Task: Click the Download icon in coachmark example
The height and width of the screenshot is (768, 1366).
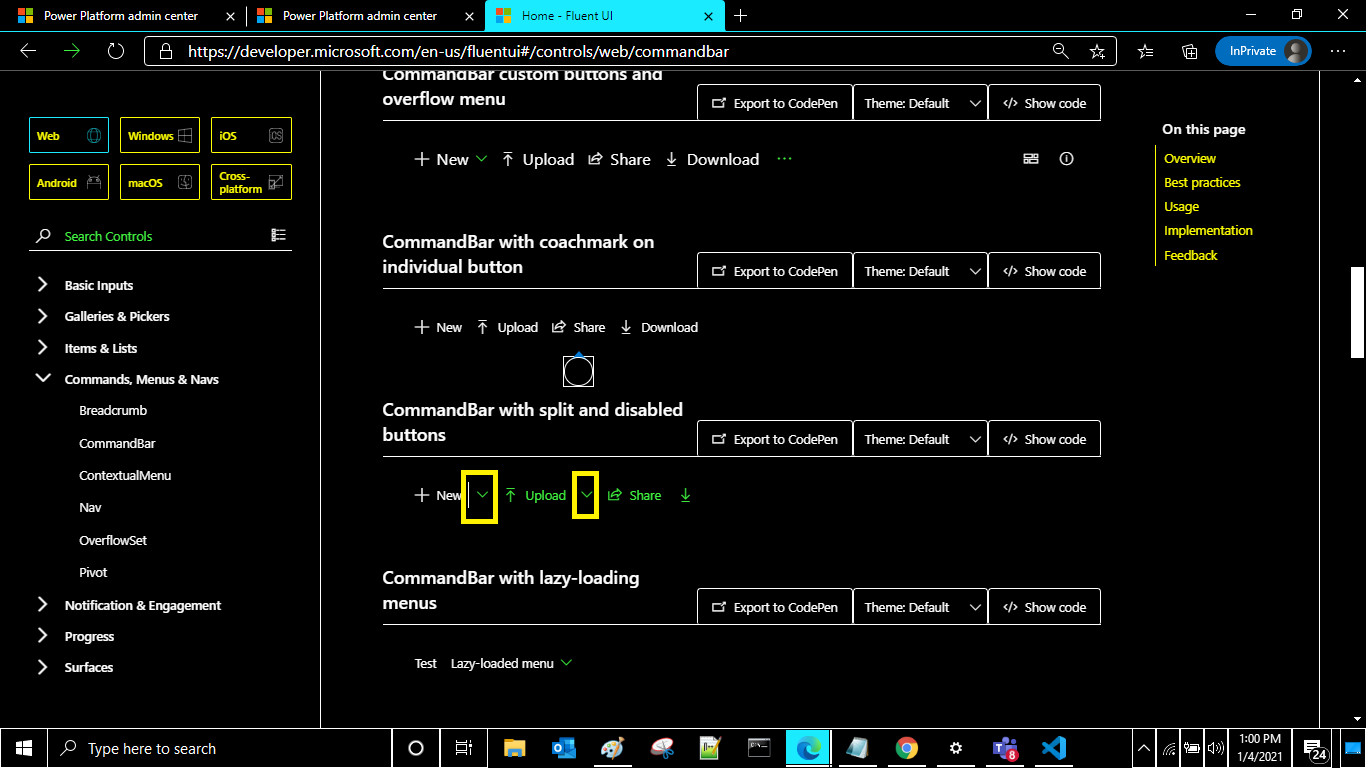Action: point(626,327)
